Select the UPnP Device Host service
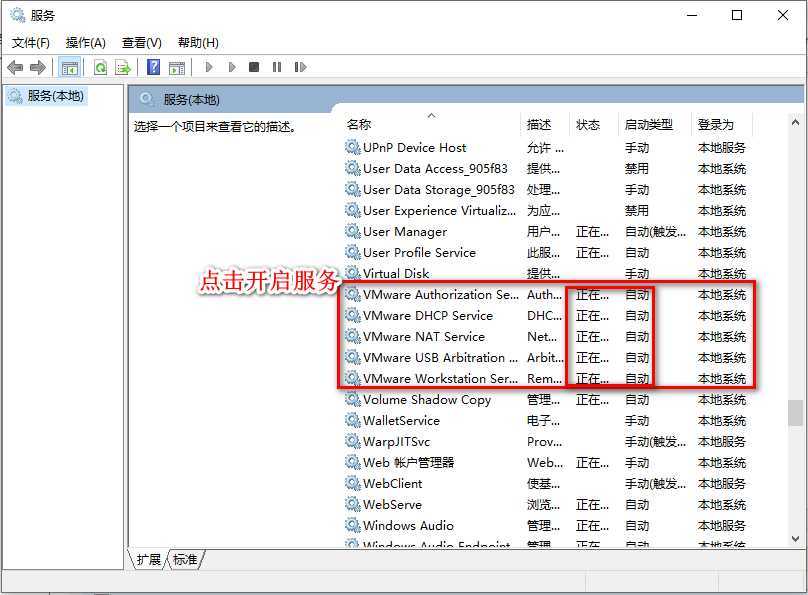808x595 pixels. [x=414, y=147]
